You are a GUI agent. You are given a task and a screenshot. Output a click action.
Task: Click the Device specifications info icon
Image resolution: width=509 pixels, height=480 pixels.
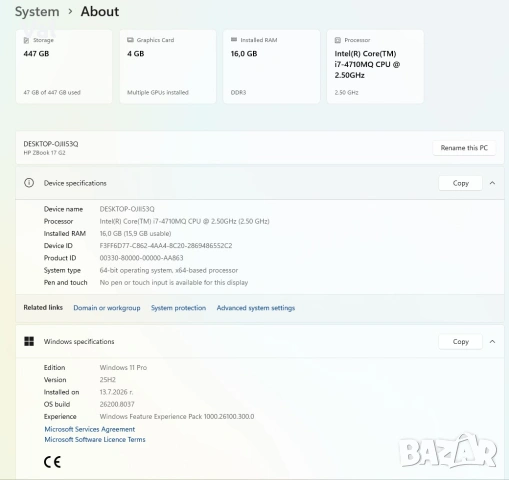29,183
